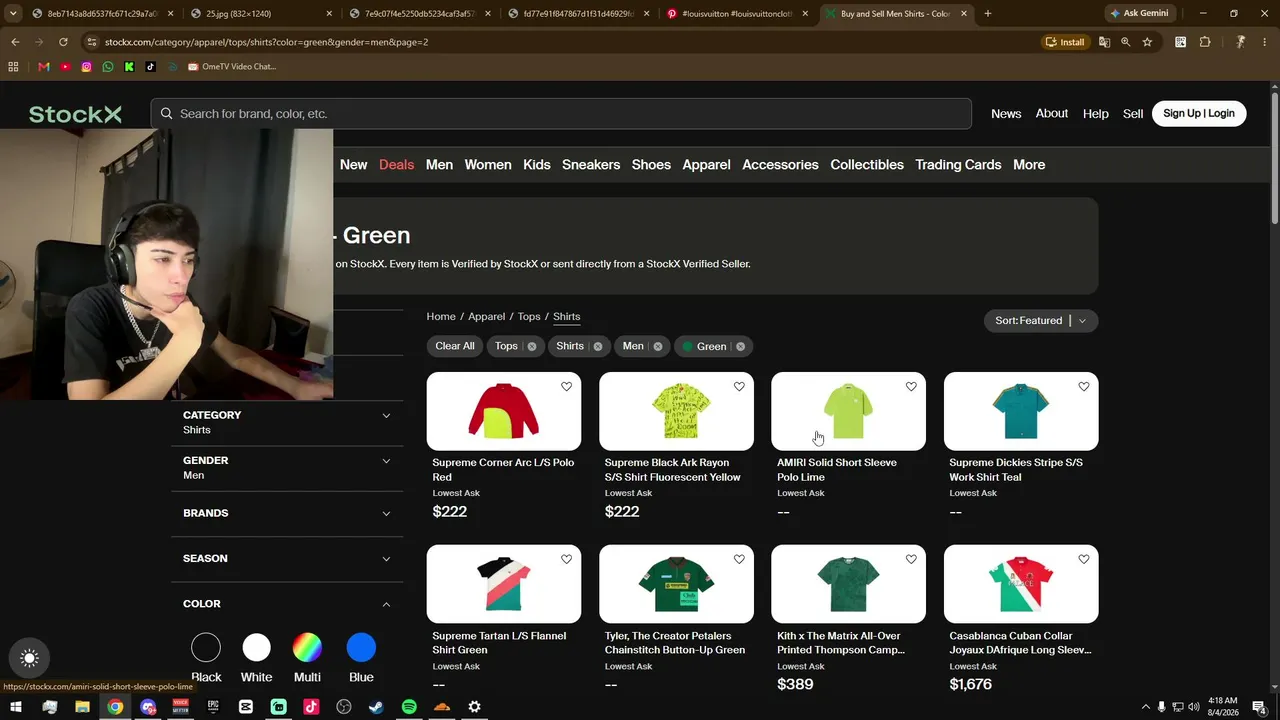Screen dimensions: 1280x720
Task: Open SoundCloud from the taskbar
Action: click(442, 707)
